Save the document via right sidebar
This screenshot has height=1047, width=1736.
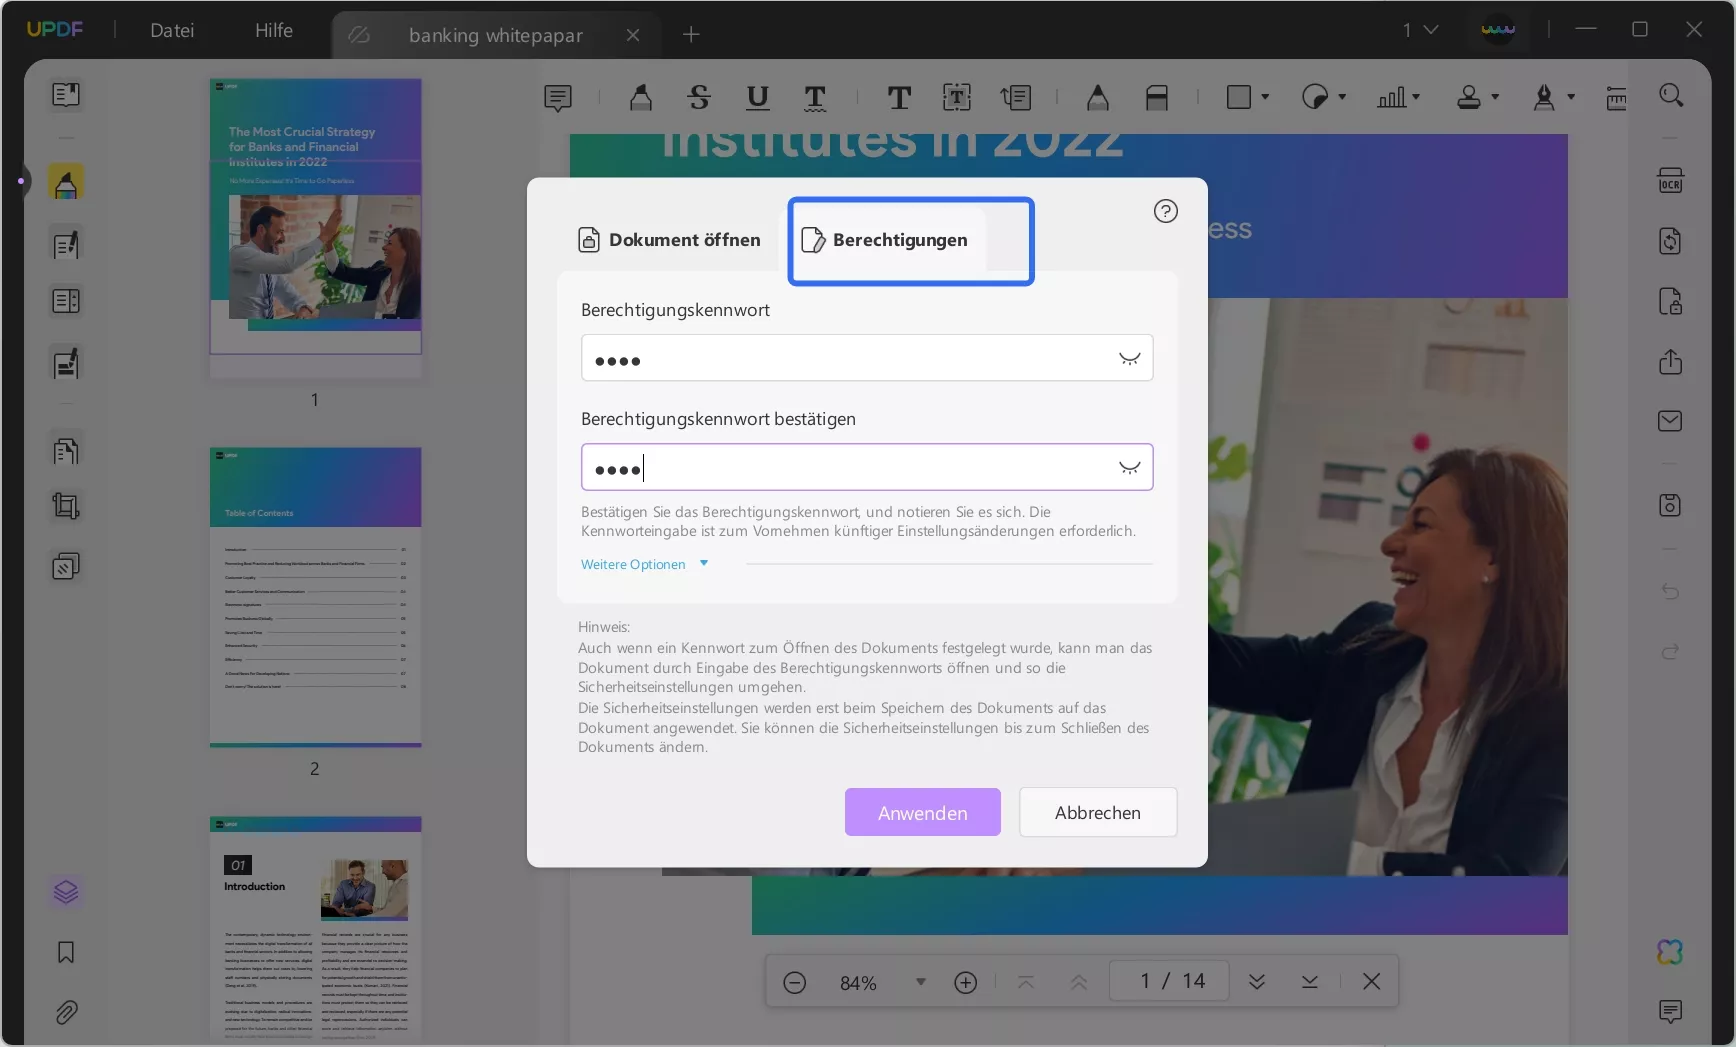point(1670,505)
